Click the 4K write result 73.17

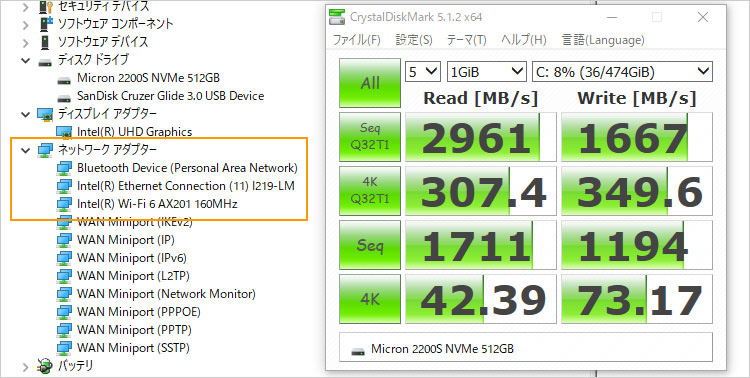(x=637, y=300)
